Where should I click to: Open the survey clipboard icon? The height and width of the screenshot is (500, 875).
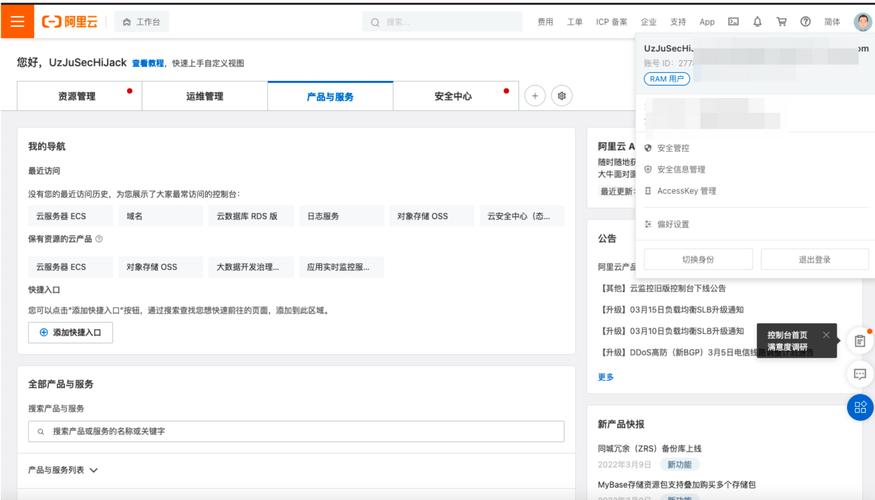tap(859, 340)
